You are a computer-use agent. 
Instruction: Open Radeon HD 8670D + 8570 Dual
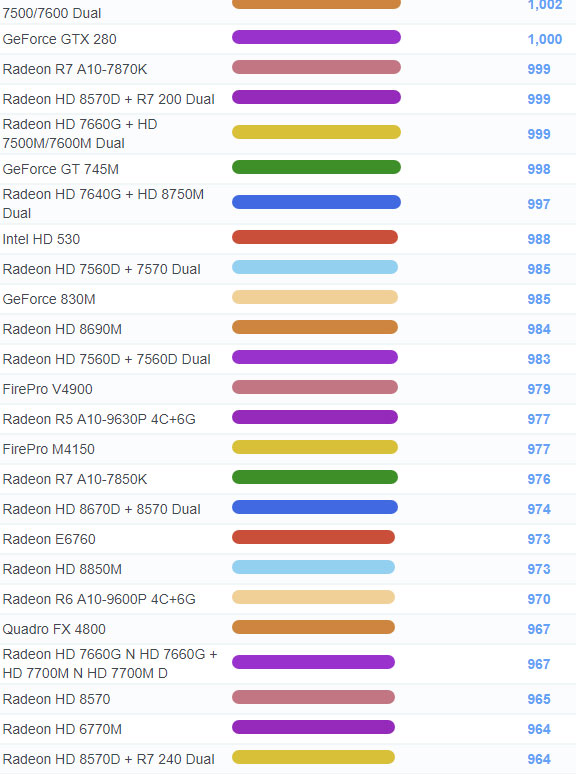101,509
